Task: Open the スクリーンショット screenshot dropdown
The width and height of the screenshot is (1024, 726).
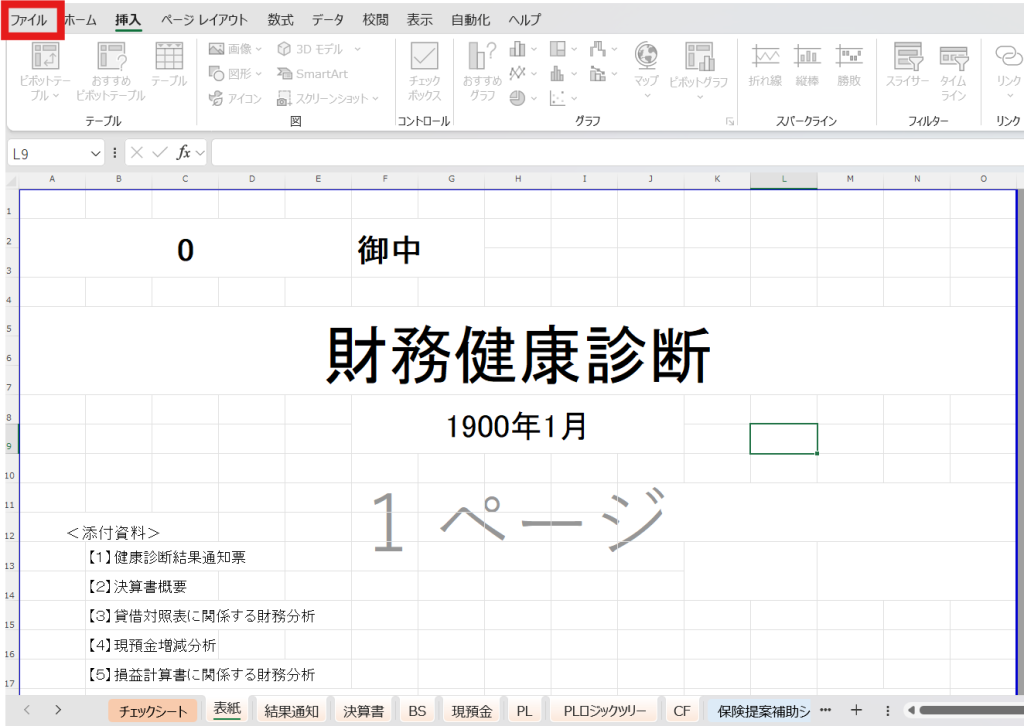Action: tap(330, 98)
